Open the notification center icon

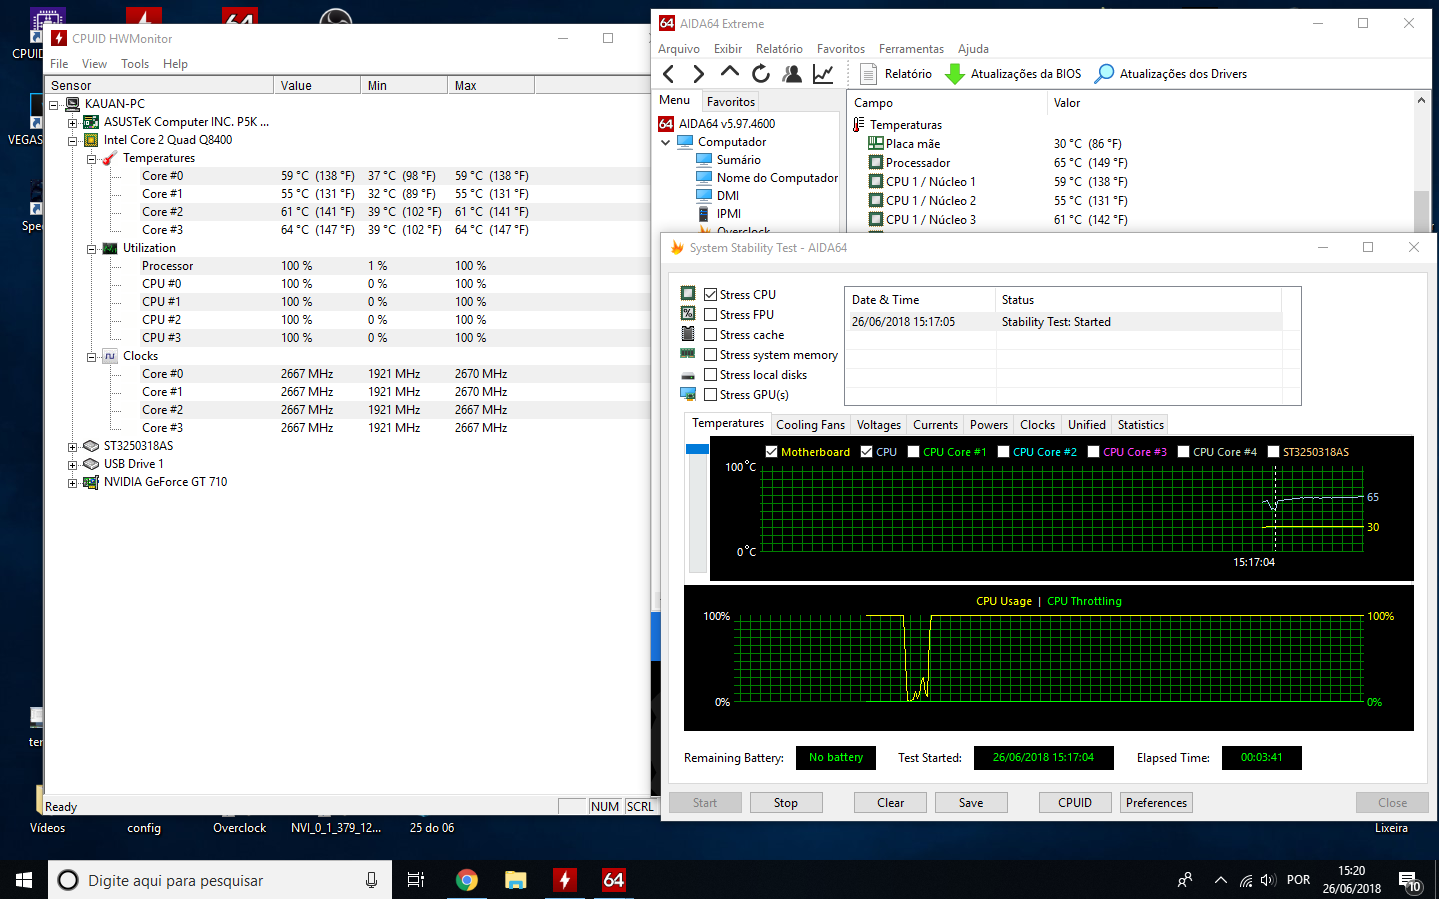(x=1409, y=881)
